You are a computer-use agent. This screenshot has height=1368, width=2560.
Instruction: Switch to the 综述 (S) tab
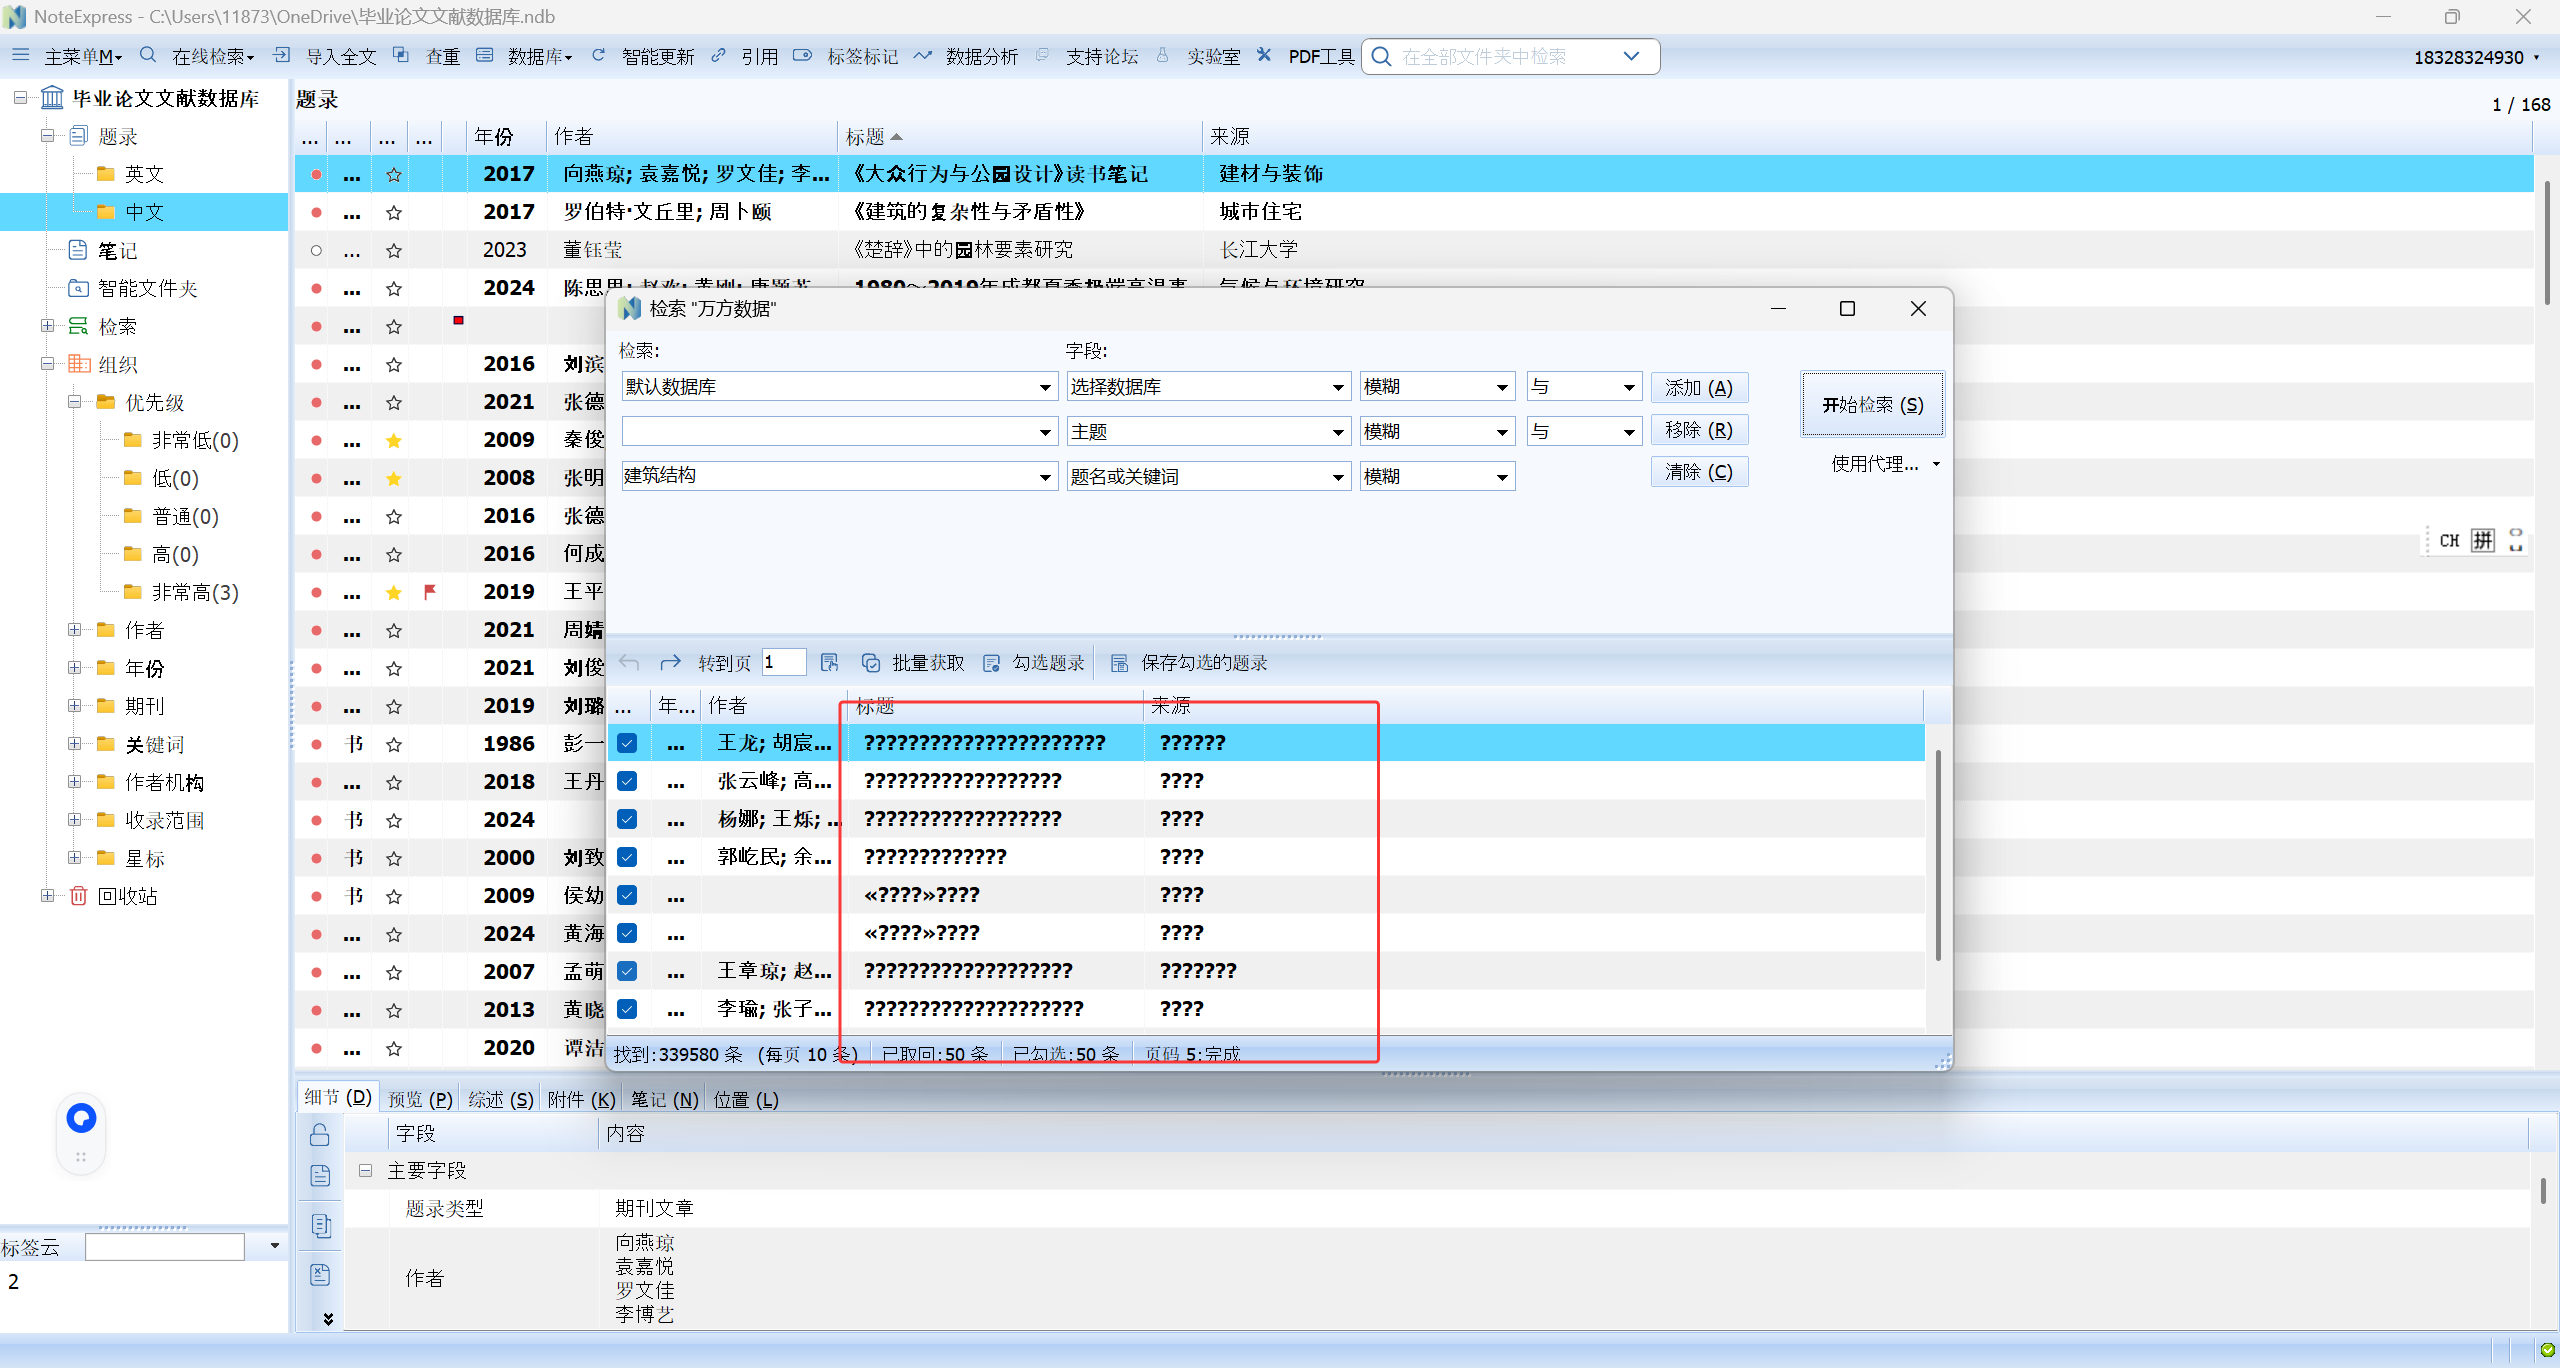click(x=501, y=1099)
